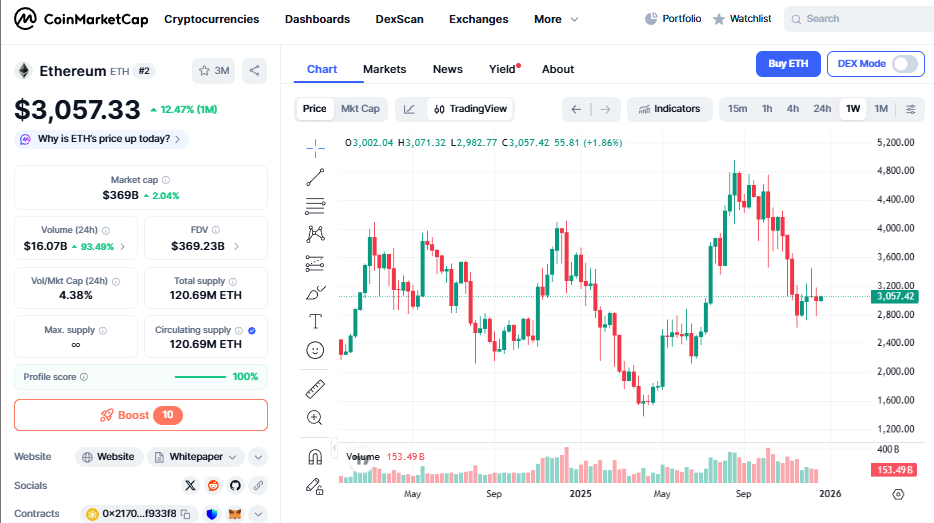Switch to TradingView chart mode
This screenshot has width=934, height=523.
[471, 109]
